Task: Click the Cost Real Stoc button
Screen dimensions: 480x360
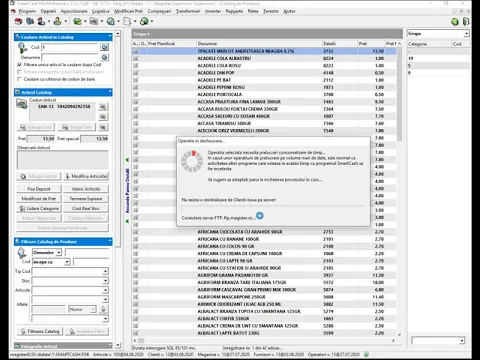Action: (x=86, y=208)
